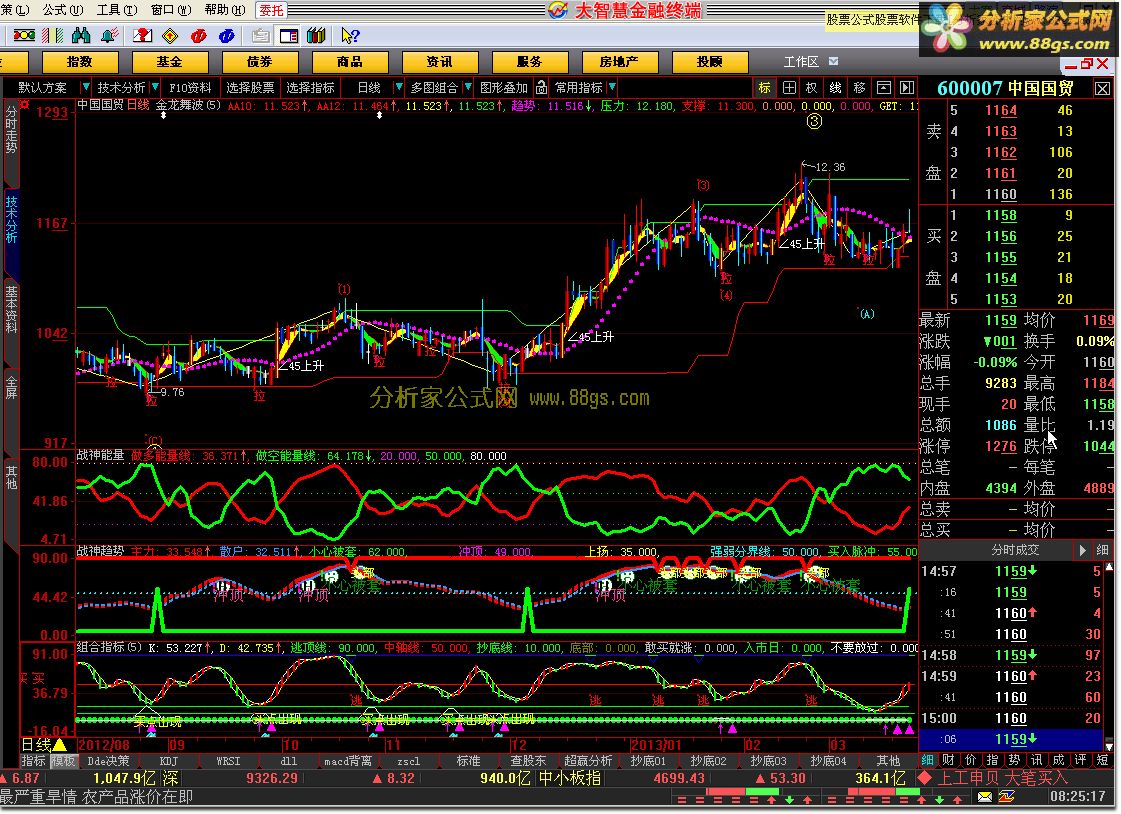
Task: Click the 移 move chart button
Action: click(859, 87)
